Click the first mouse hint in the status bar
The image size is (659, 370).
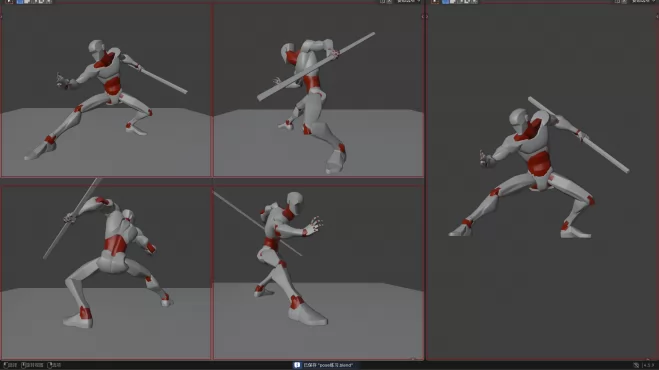10,365
